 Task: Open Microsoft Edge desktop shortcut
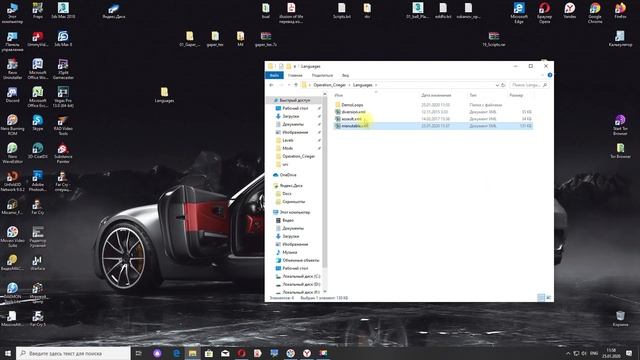click(519, 13)
